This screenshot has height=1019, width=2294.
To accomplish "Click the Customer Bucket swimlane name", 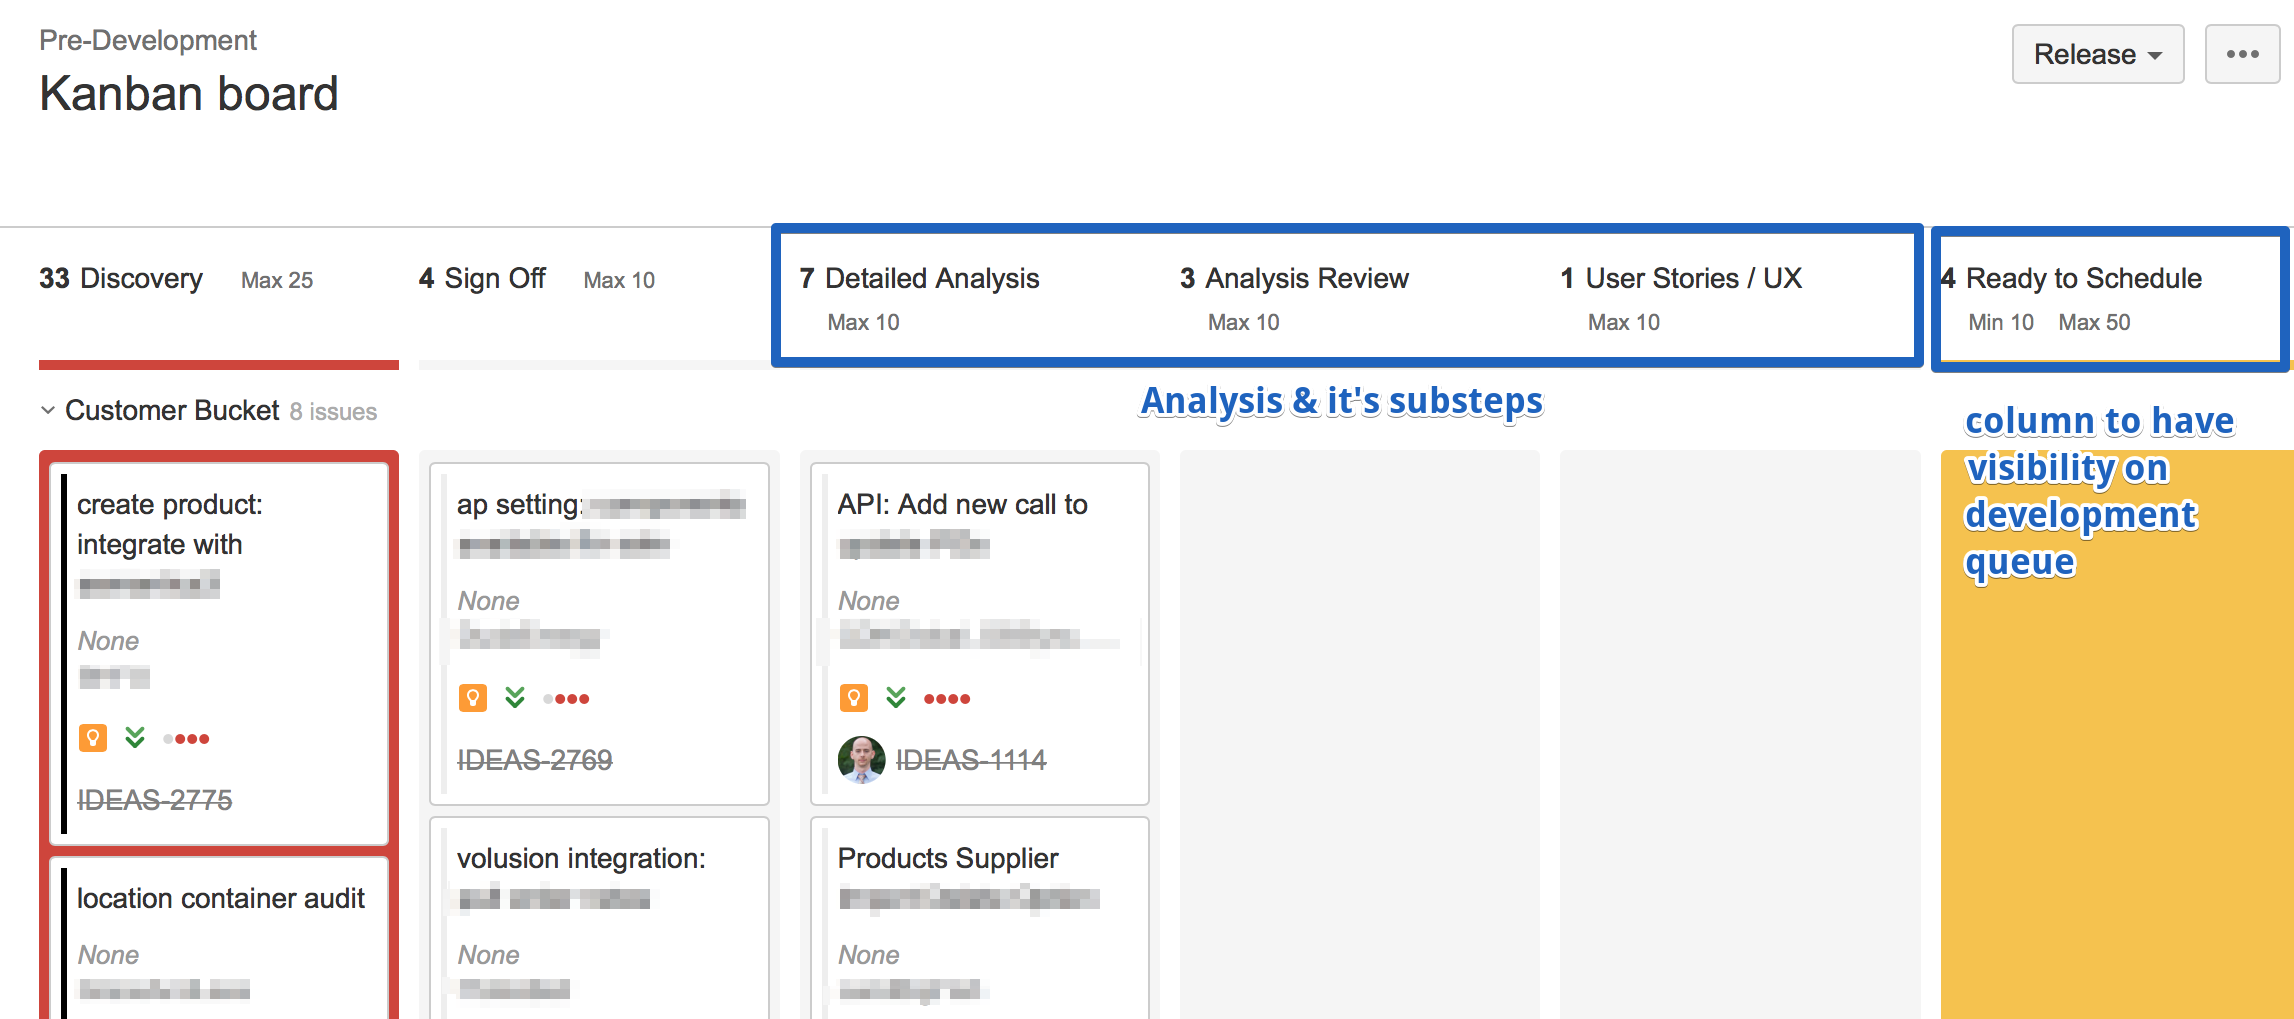I will 172,411.
